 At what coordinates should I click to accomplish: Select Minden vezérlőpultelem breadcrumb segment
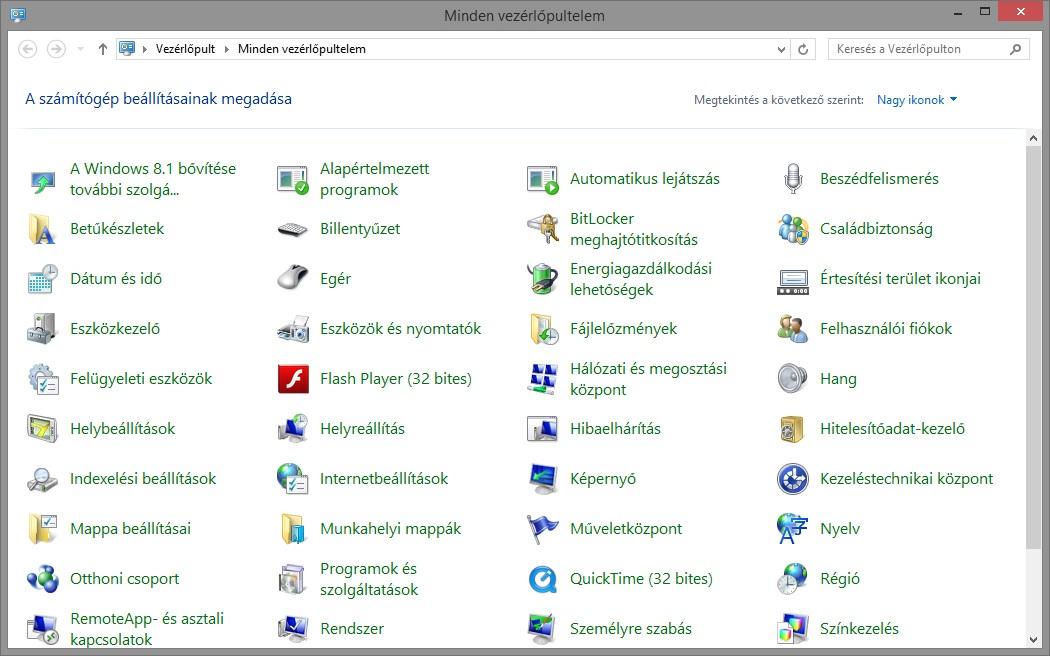tap(301, 49)
